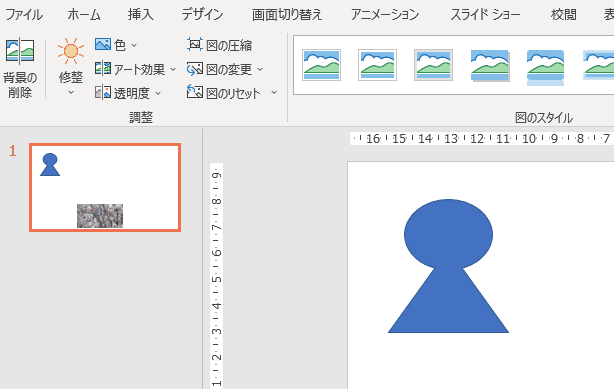This screenshot has height=389, width=614.
Task: Click the 図の圧縮 icon
Action: pos(195,45)
